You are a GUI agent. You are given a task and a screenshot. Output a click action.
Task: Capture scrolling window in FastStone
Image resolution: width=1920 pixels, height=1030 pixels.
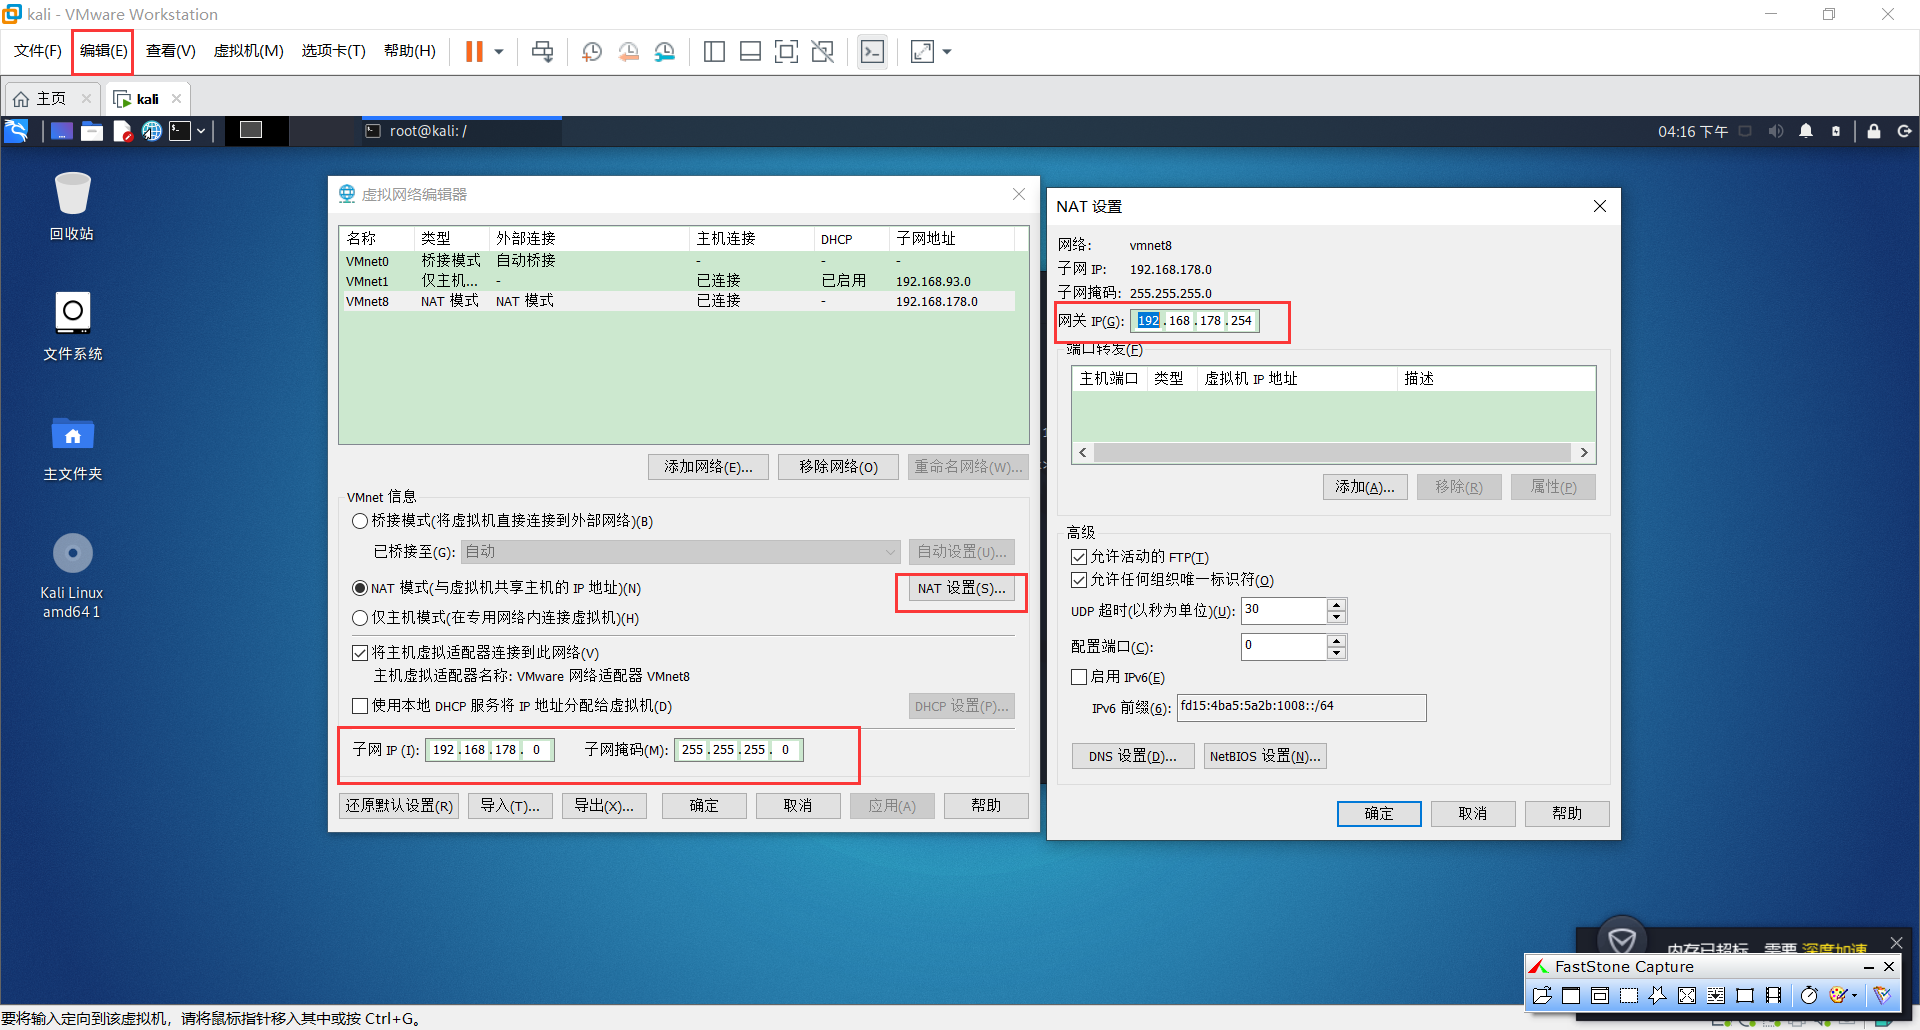click(x=1716, y=995)
